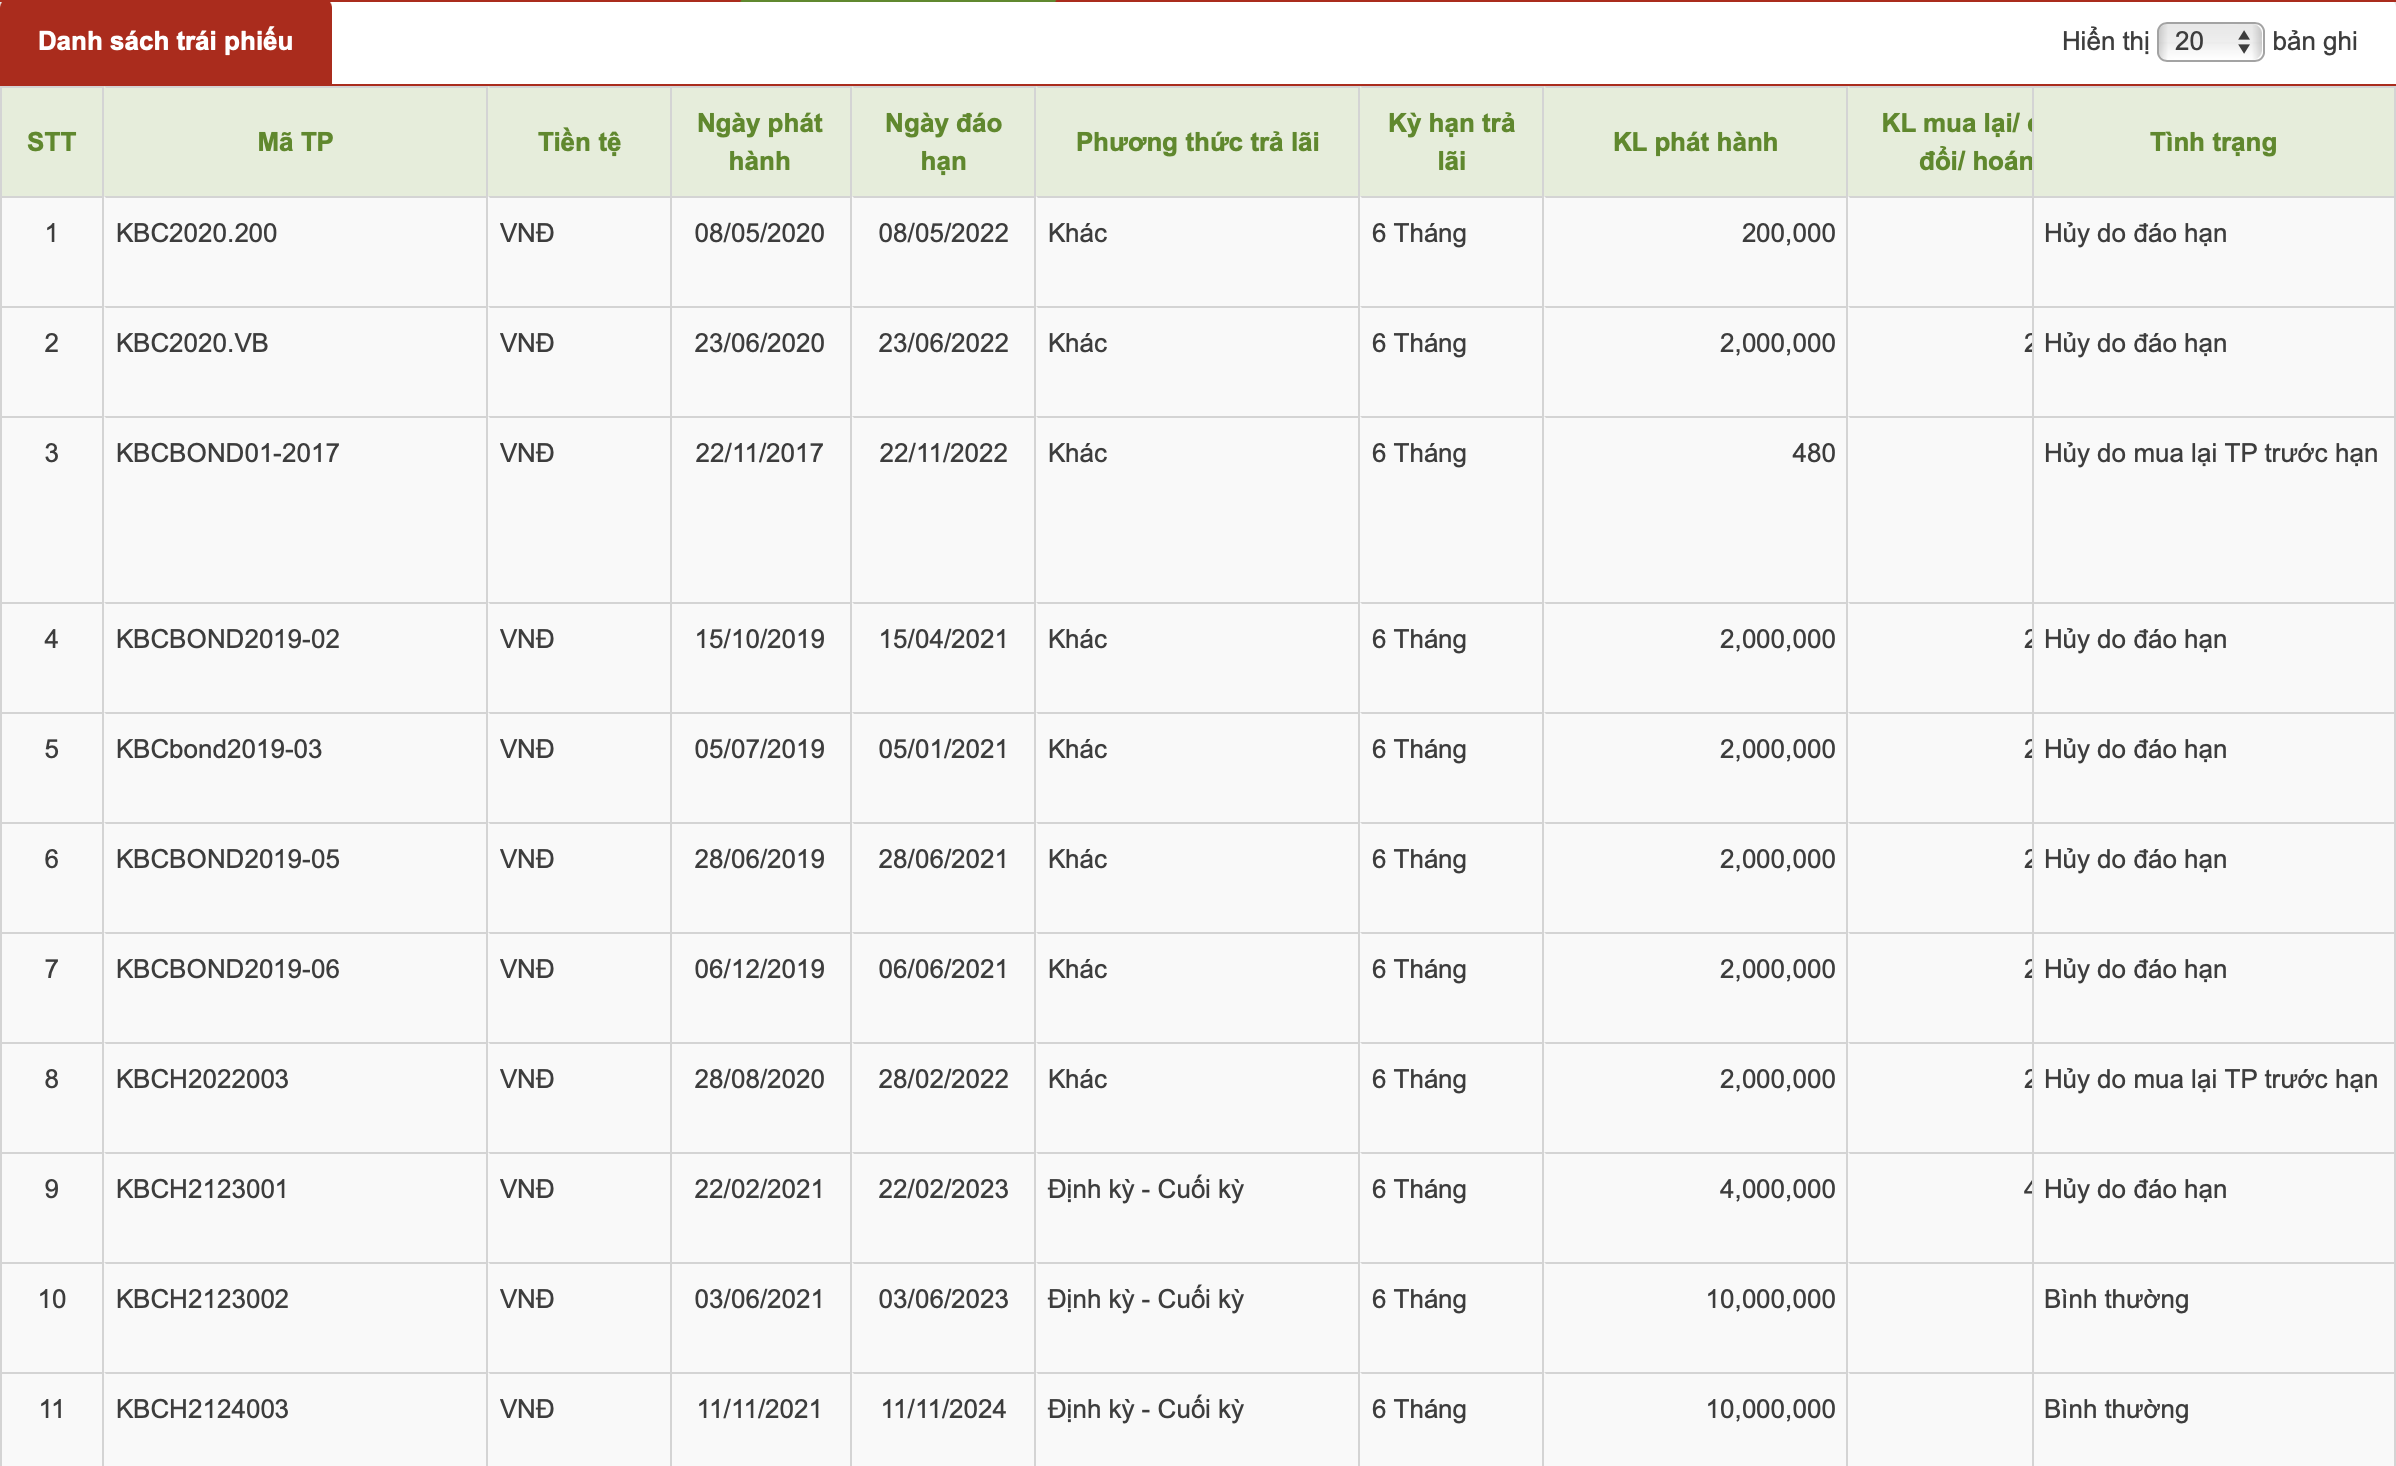
Task: Click the KL phát hành column header
Action: [x=1695, y=142]
